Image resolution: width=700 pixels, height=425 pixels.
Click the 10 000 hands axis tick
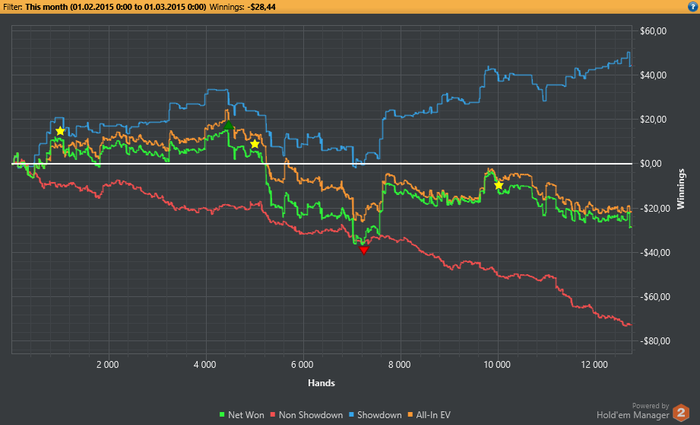click(497, 365)
